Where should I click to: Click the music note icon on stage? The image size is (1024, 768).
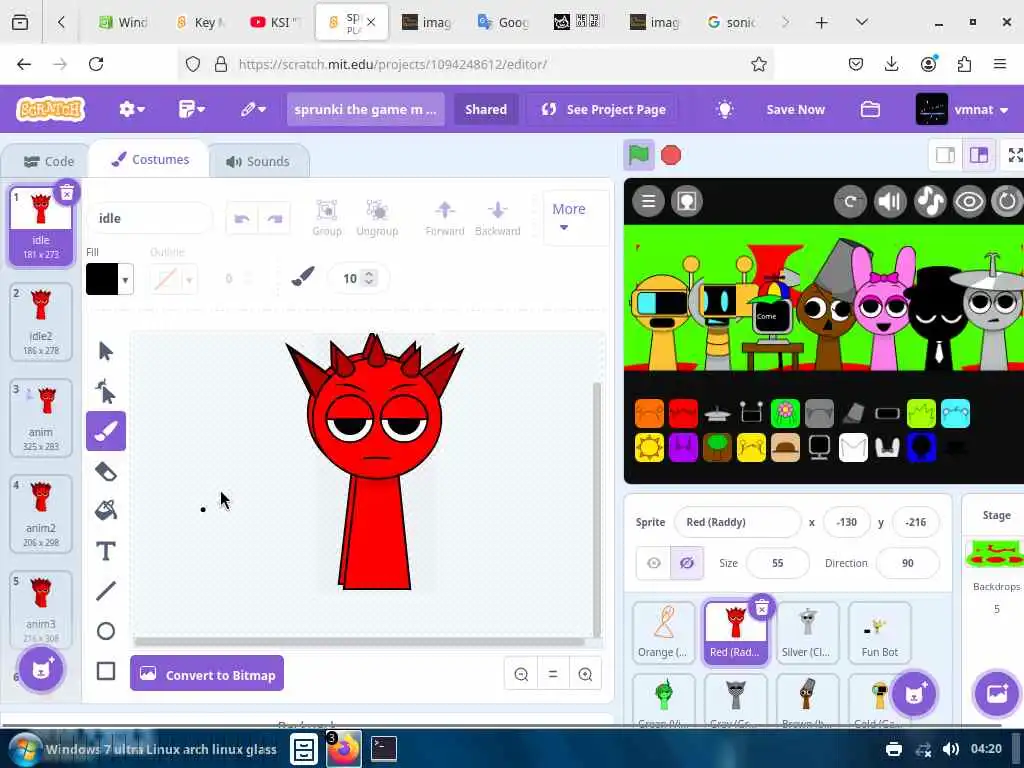click(930, 201)
